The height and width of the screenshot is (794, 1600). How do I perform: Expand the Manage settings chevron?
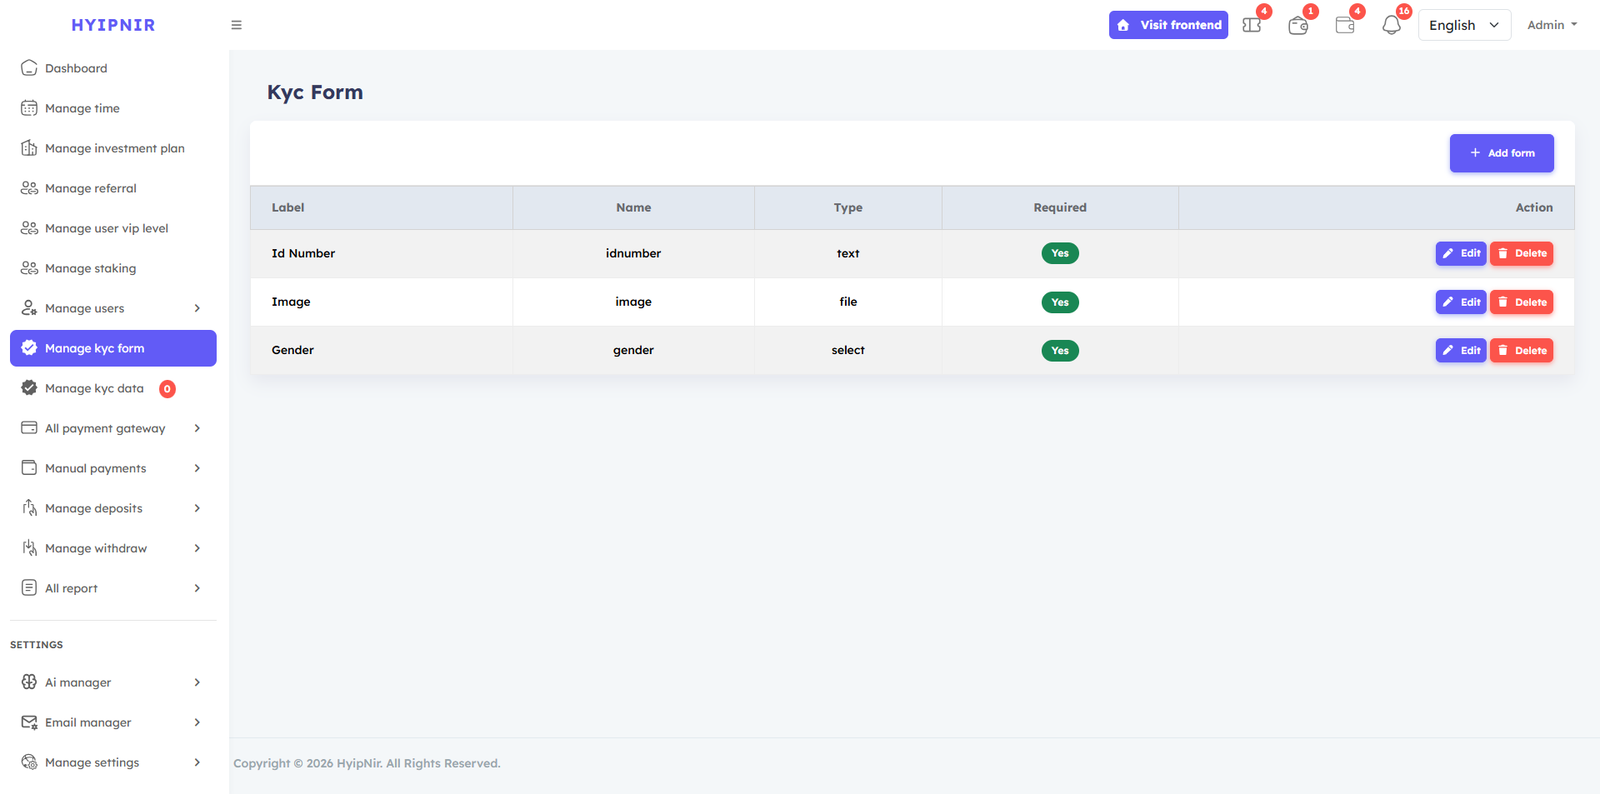197,762
